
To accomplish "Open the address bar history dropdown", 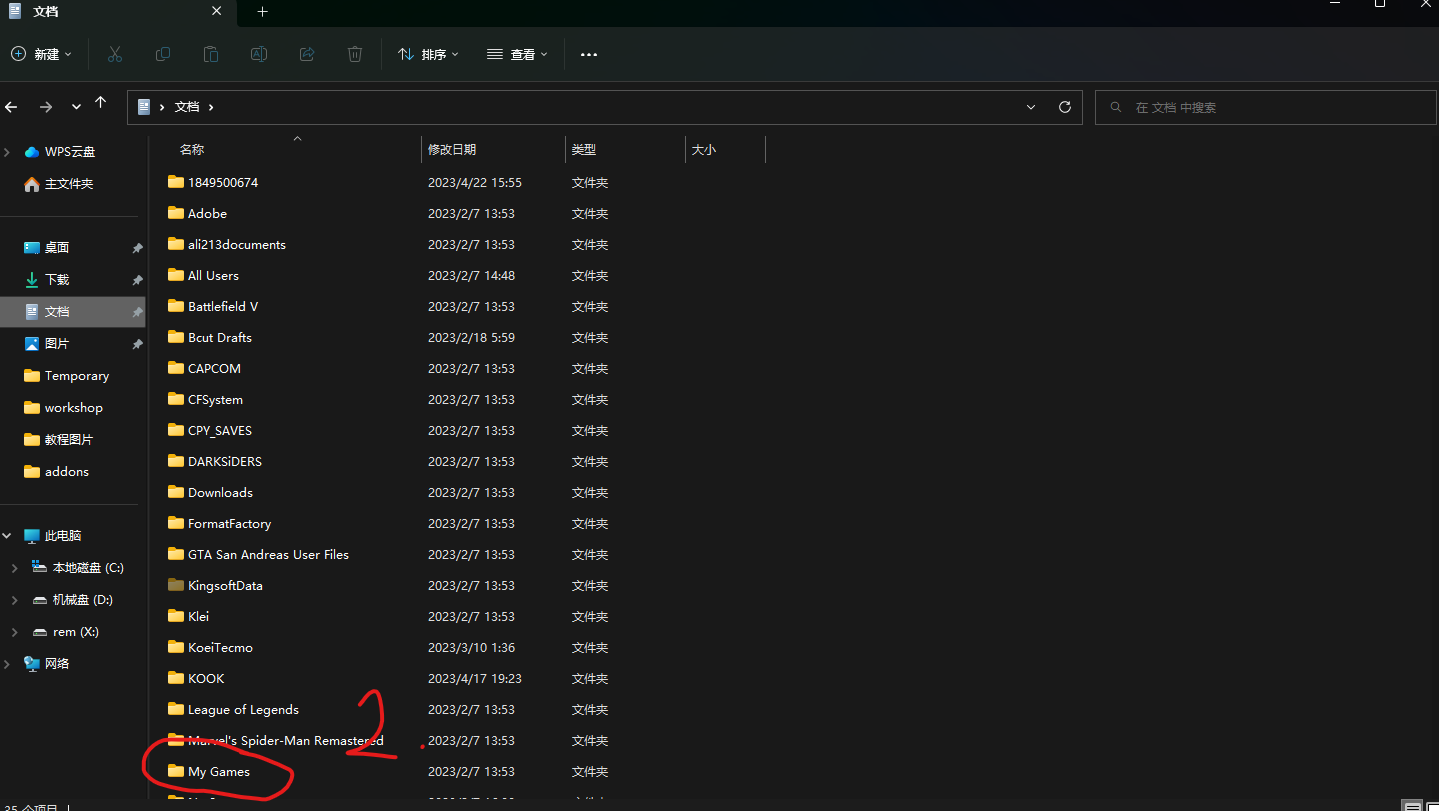I will [1031, 107].
